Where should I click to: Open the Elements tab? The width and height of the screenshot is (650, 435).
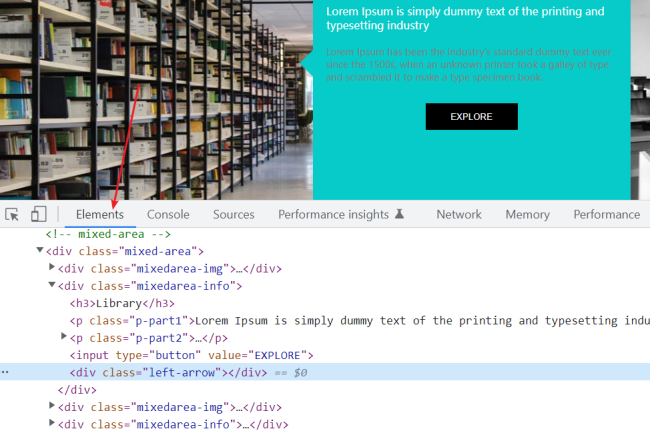(100, 214)
